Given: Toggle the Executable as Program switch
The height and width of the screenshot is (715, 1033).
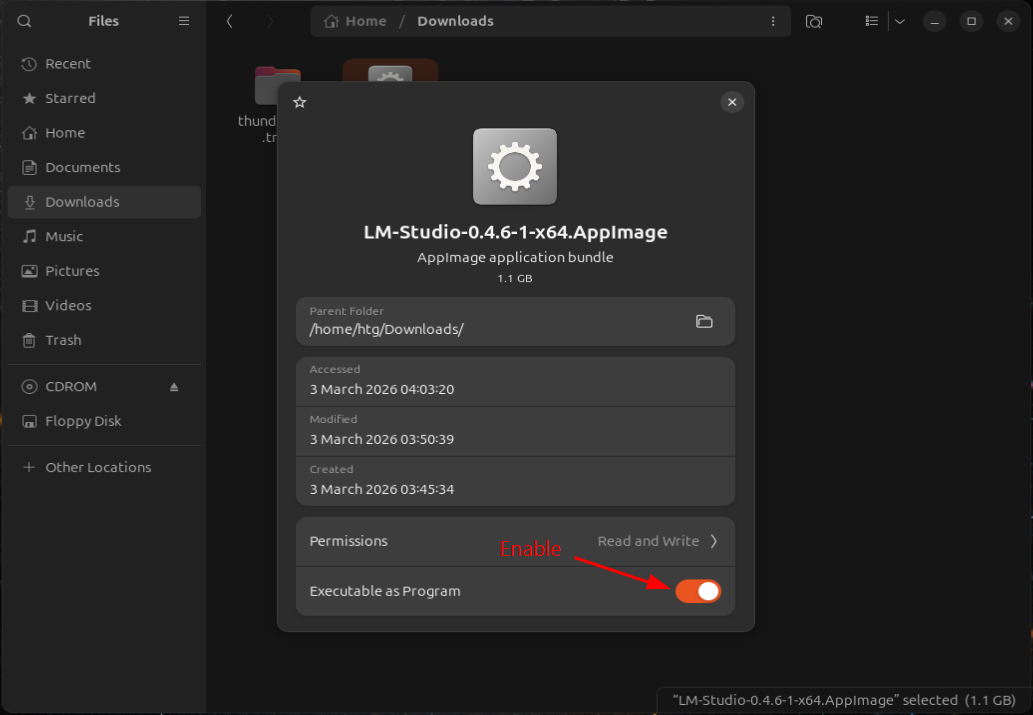Looking at the screenshot, I should pos(698,591).
